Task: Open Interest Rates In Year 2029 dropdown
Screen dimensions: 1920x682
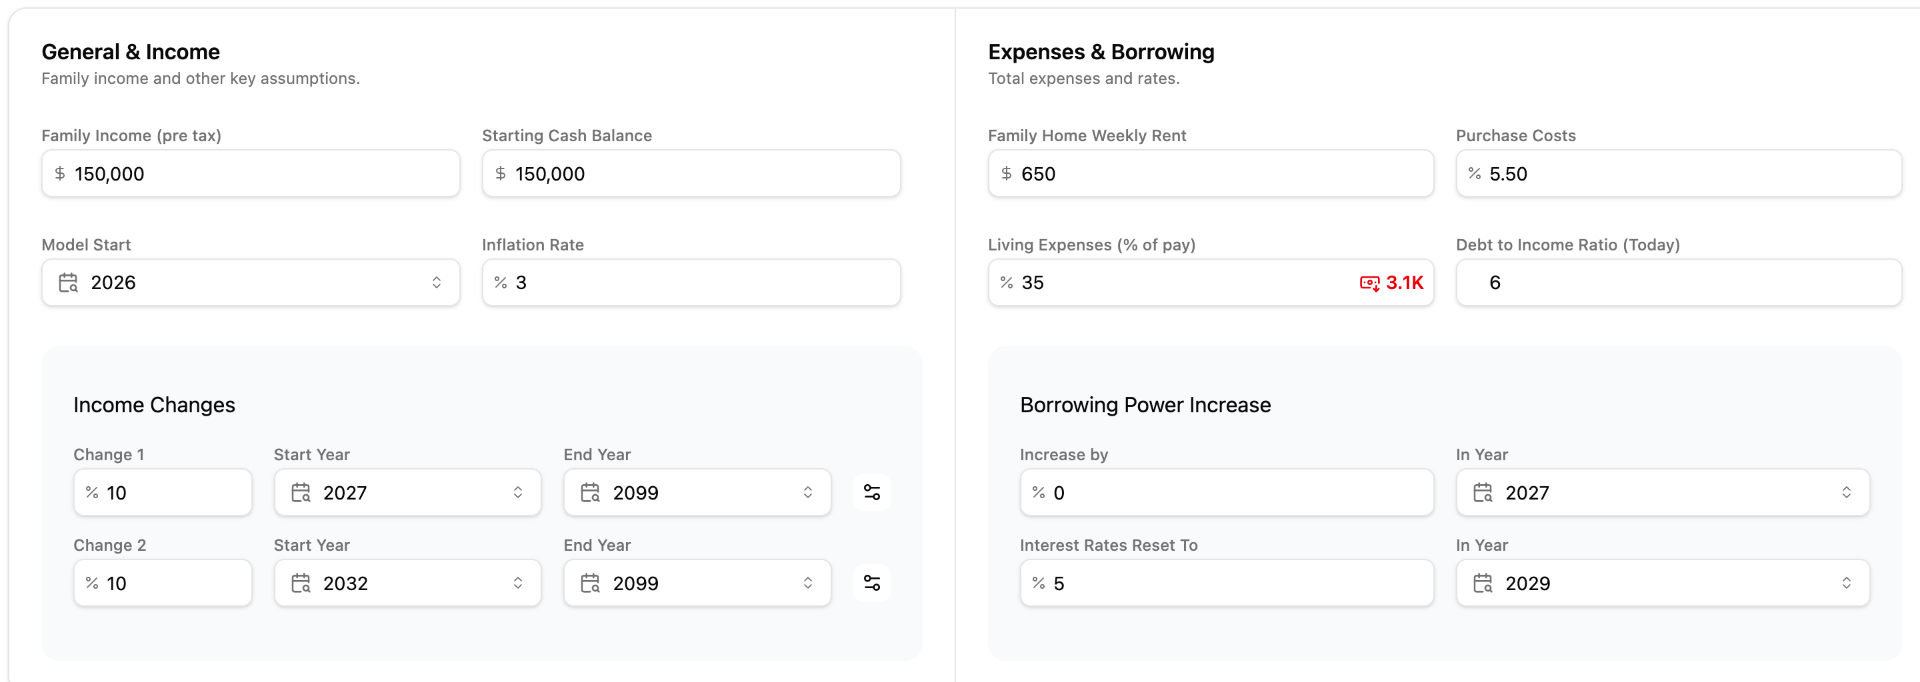Action: 1845,583
